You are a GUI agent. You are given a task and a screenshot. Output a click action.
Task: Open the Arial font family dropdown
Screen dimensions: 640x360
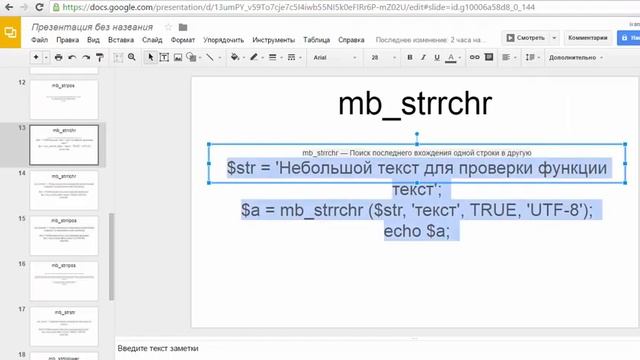pyautogui.click(x=335, y=58)
